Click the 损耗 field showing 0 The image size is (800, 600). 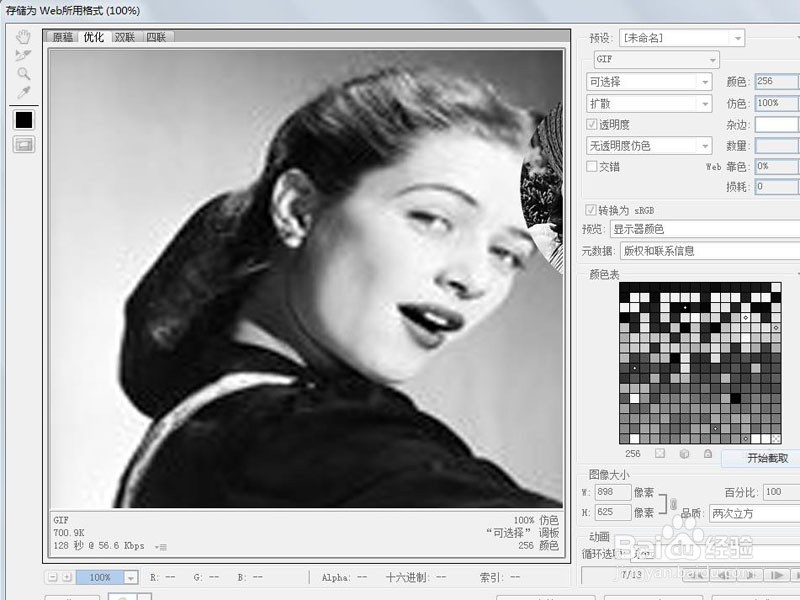pos(777,187)
